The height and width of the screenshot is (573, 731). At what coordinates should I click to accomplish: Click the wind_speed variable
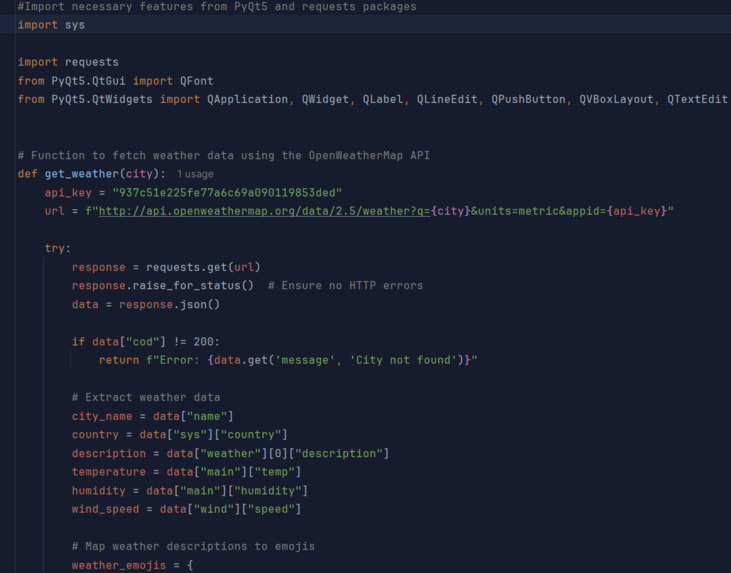[x=105, y=510]
